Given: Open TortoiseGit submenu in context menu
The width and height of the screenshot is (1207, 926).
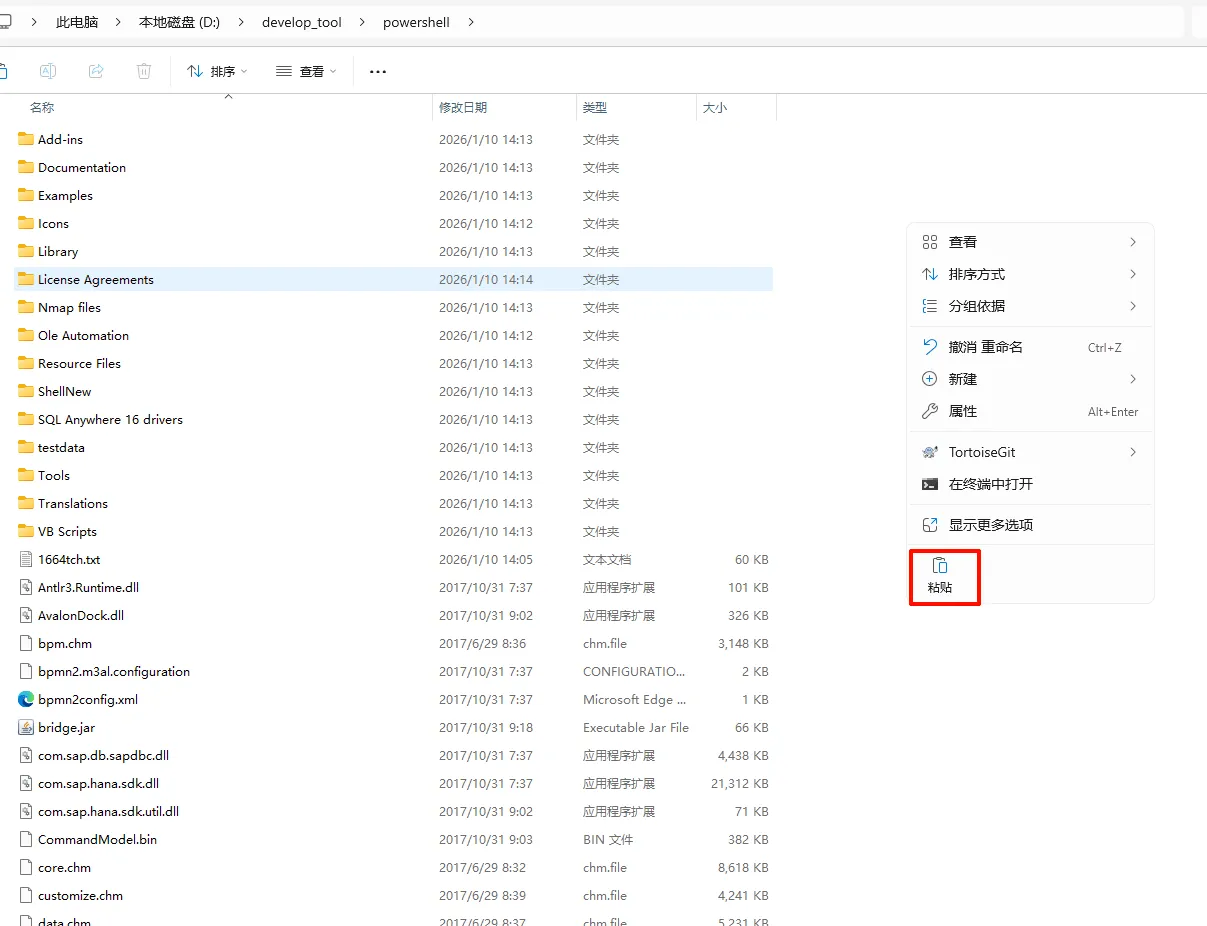Looking at the screenshot, I should [x=1030, y=452].
